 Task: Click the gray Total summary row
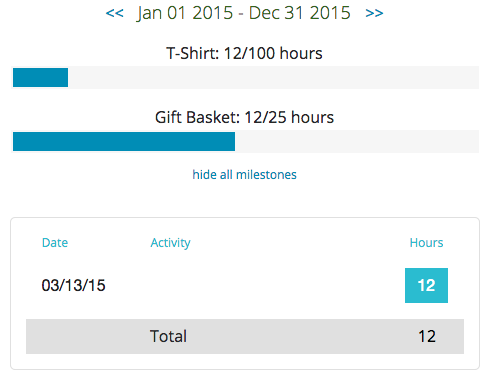(245, 336)
